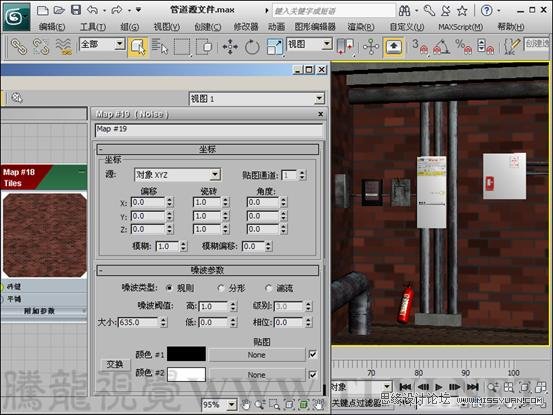
Task: Select the 分形 noise type radio
Action: (x=221, y=288)
